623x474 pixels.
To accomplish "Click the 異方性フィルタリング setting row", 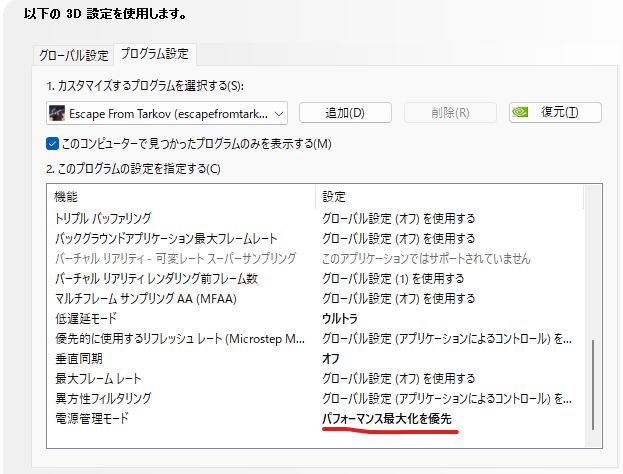I will [x=103, y=398].
